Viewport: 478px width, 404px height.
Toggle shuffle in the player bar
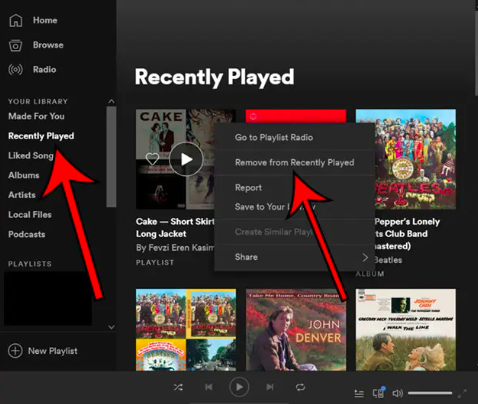pos(178,387)
